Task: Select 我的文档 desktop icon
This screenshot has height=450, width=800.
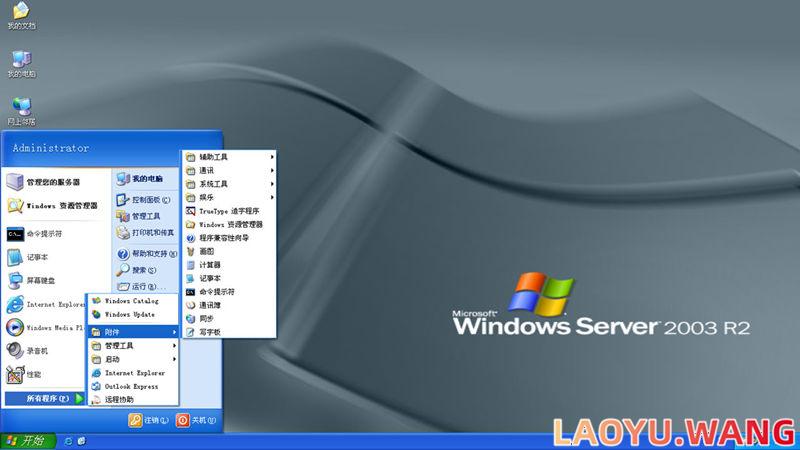Action: click(21, 16)
